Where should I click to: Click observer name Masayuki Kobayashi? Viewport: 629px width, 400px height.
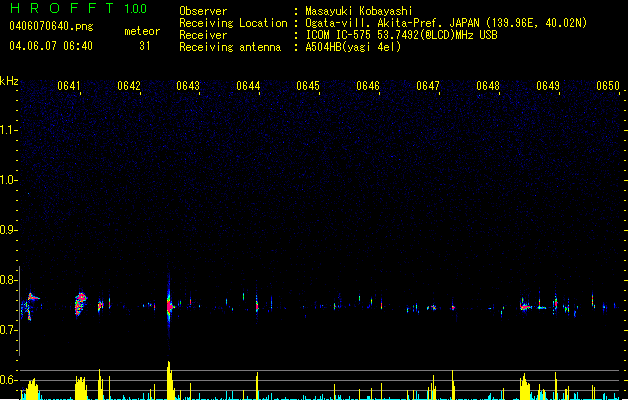click(359, 11)
